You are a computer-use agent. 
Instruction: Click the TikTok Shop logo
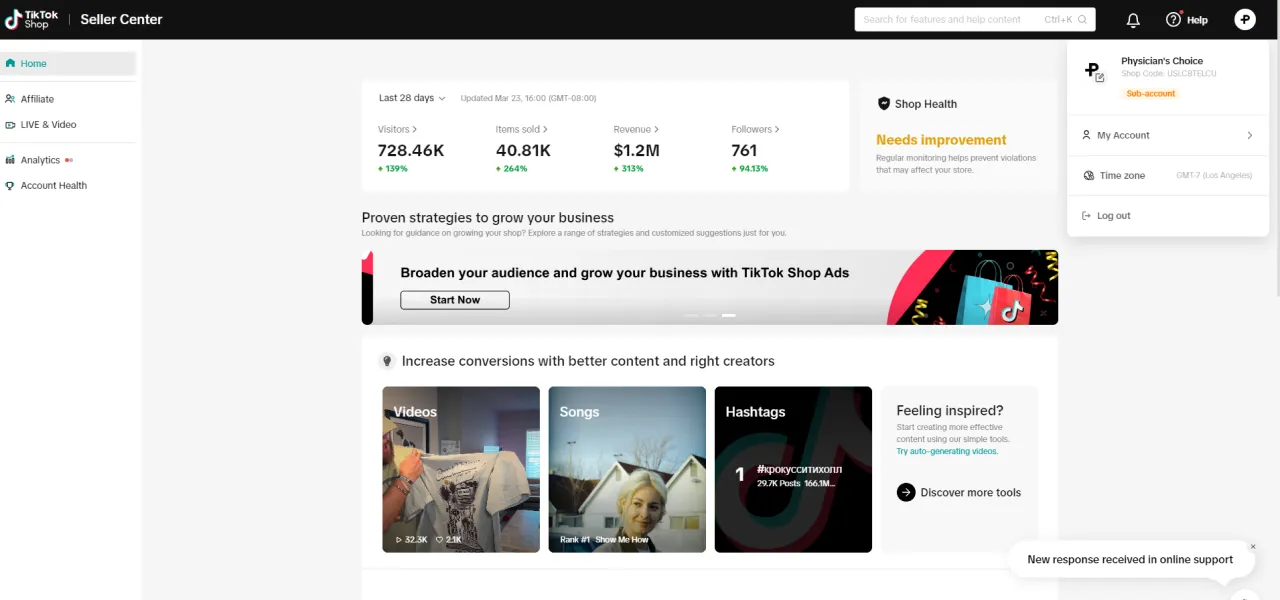(32, 19)
